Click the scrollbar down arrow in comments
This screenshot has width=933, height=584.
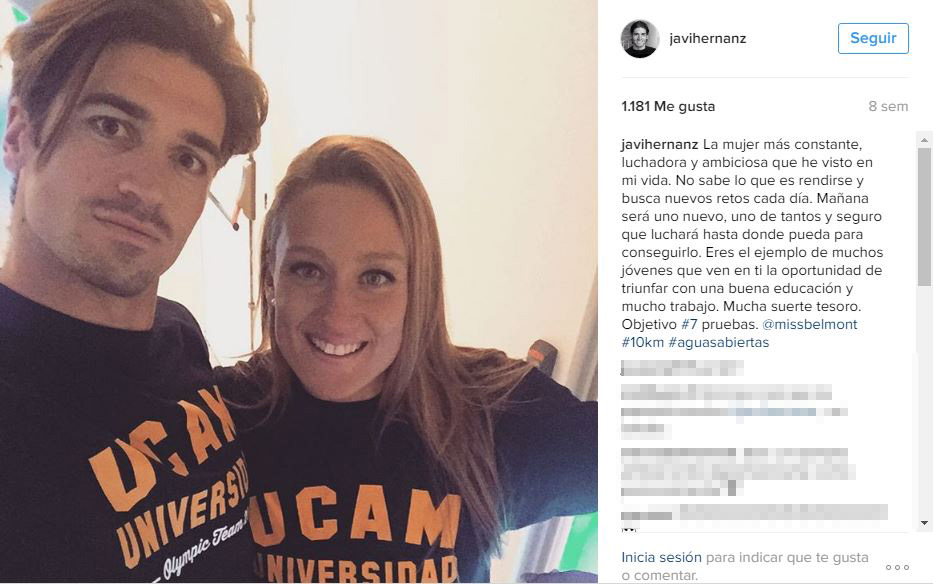(924, 523)
